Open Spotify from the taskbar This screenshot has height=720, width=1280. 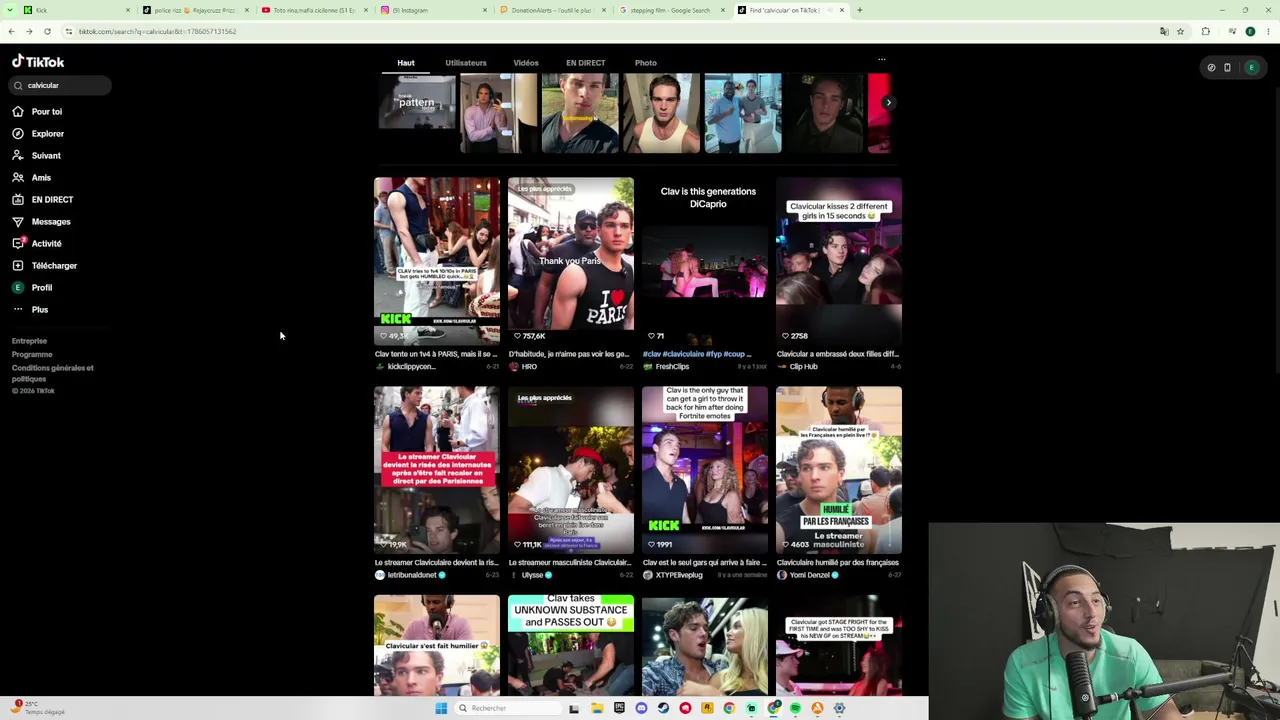[795, 708]
